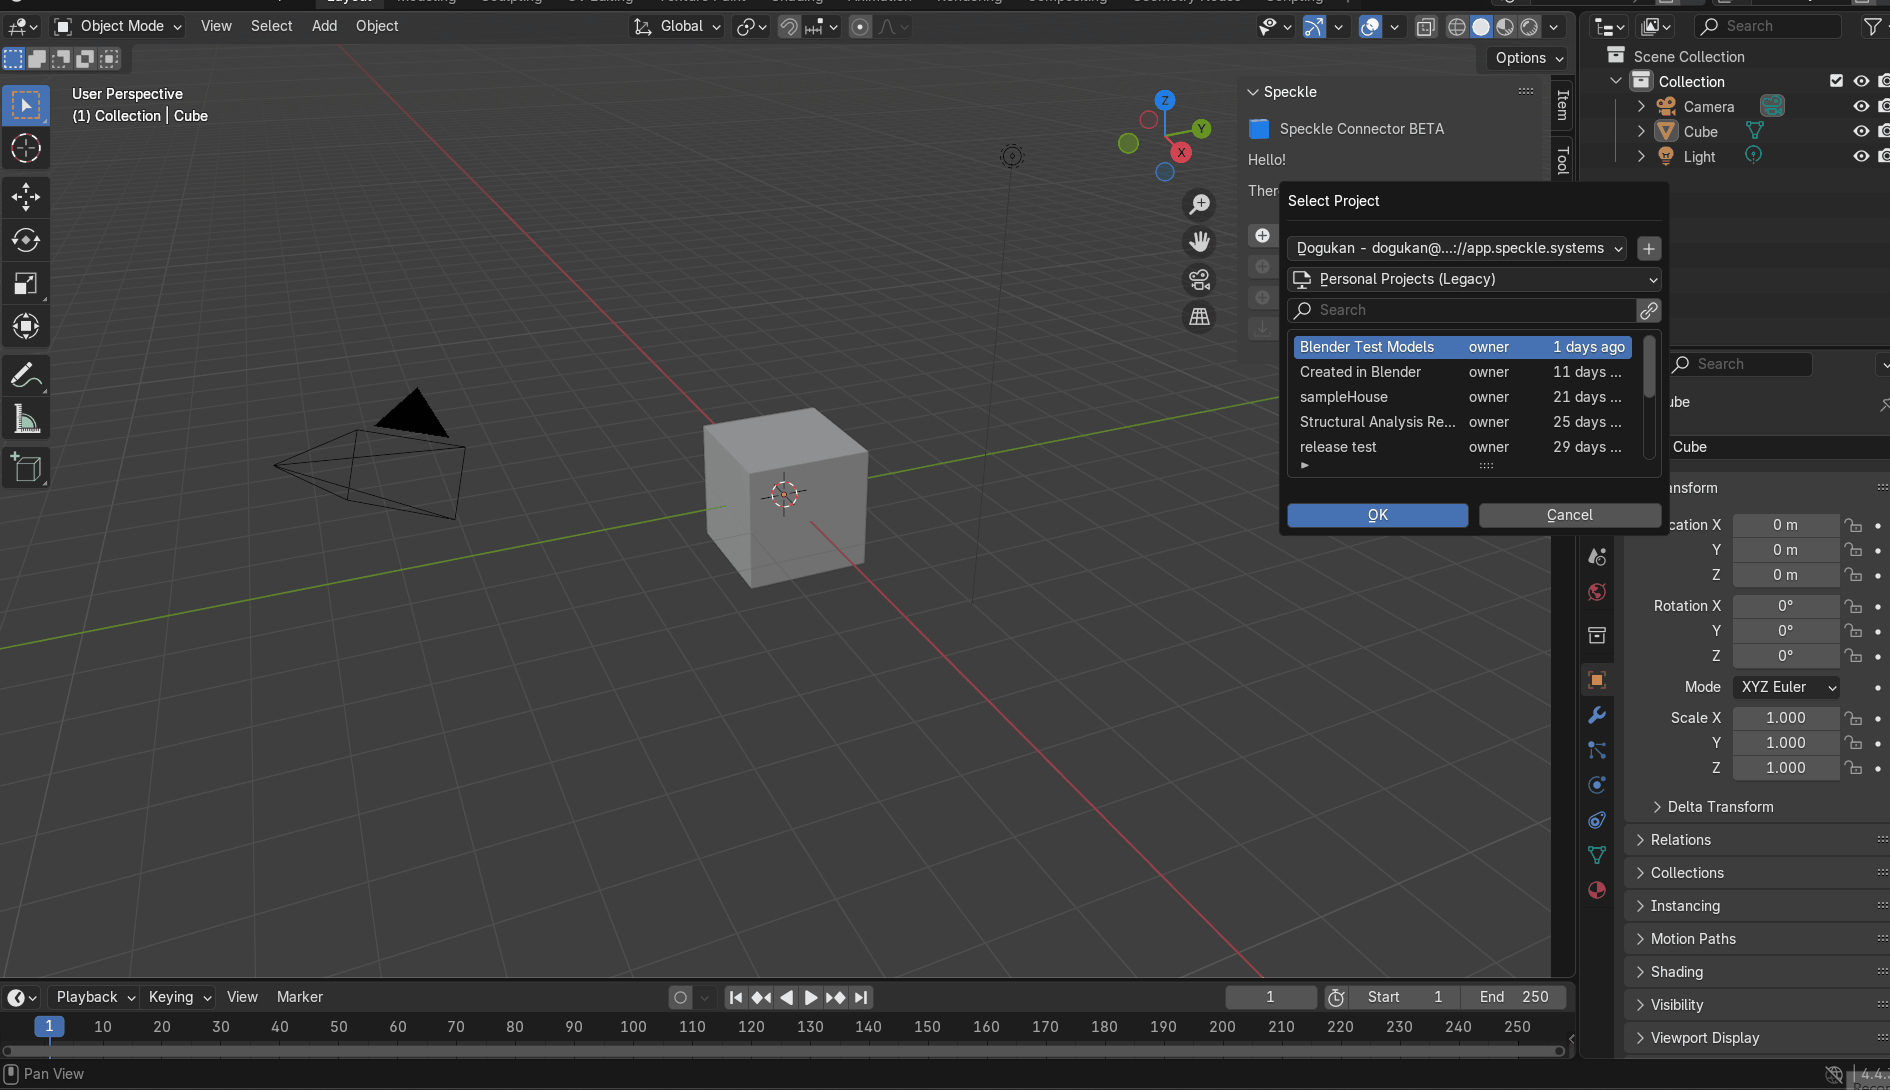Open the Object Constraints properties tab
This screenshot has width=1890, height=1090.
click(1597, 820)
